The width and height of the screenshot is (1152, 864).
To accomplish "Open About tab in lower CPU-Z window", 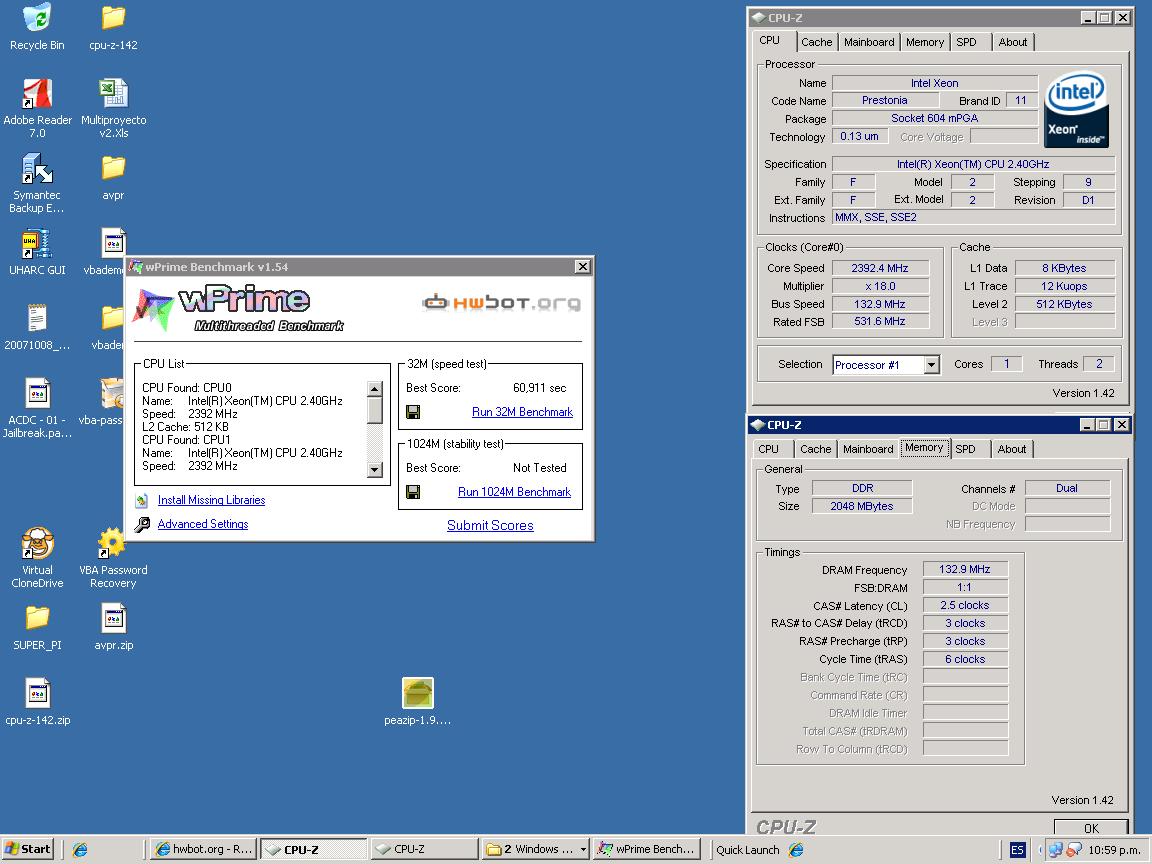I will pyautogui.click(x=1012, y=449).
